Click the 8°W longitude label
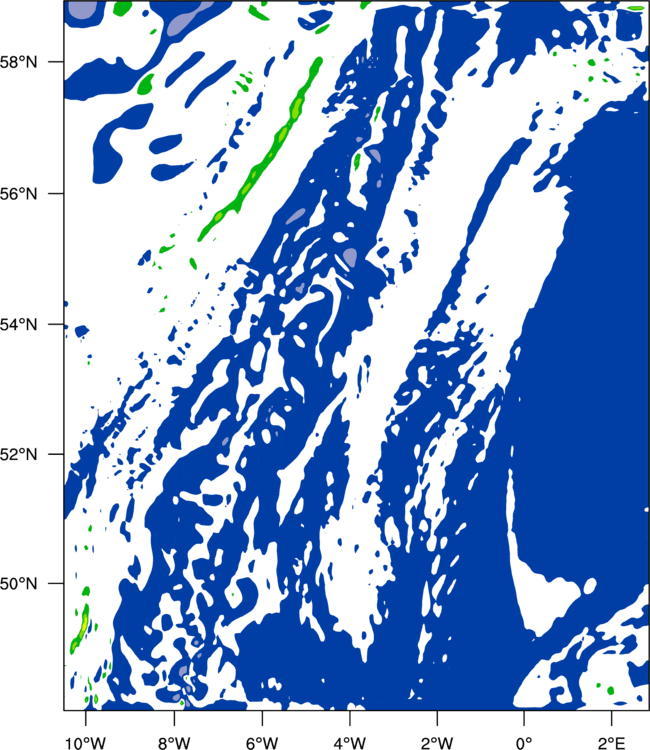The height and width of the screenshot is (750, 650). click(x=174, y=743)
